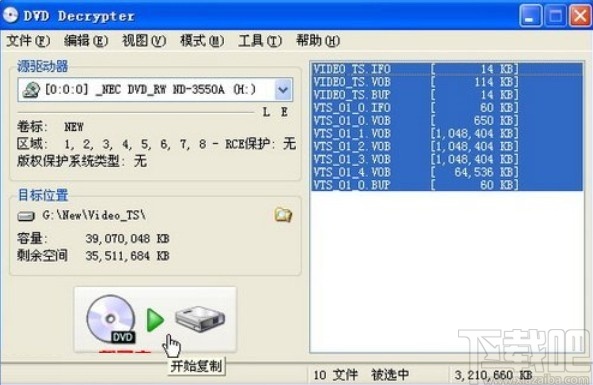Open the 帮助(H) menu
This screenshot has width=593, height=385.
point(318,40)
